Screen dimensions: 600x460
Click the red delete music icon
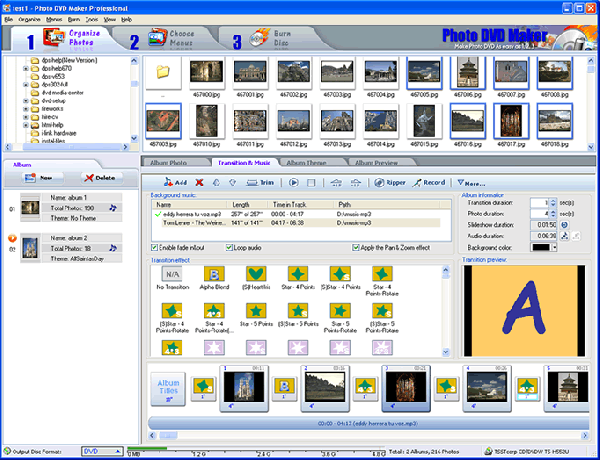coord(199,183)
